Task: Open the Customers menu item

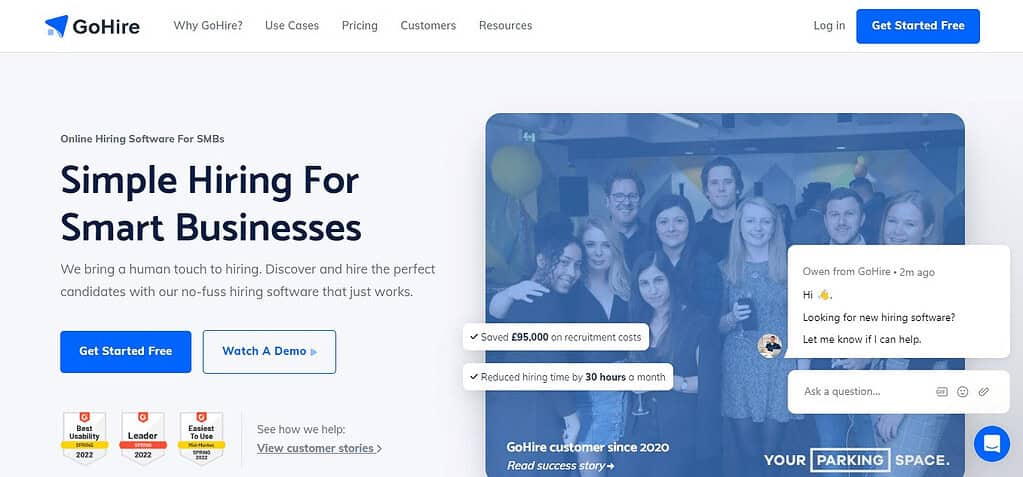Action: pos(428,25)
